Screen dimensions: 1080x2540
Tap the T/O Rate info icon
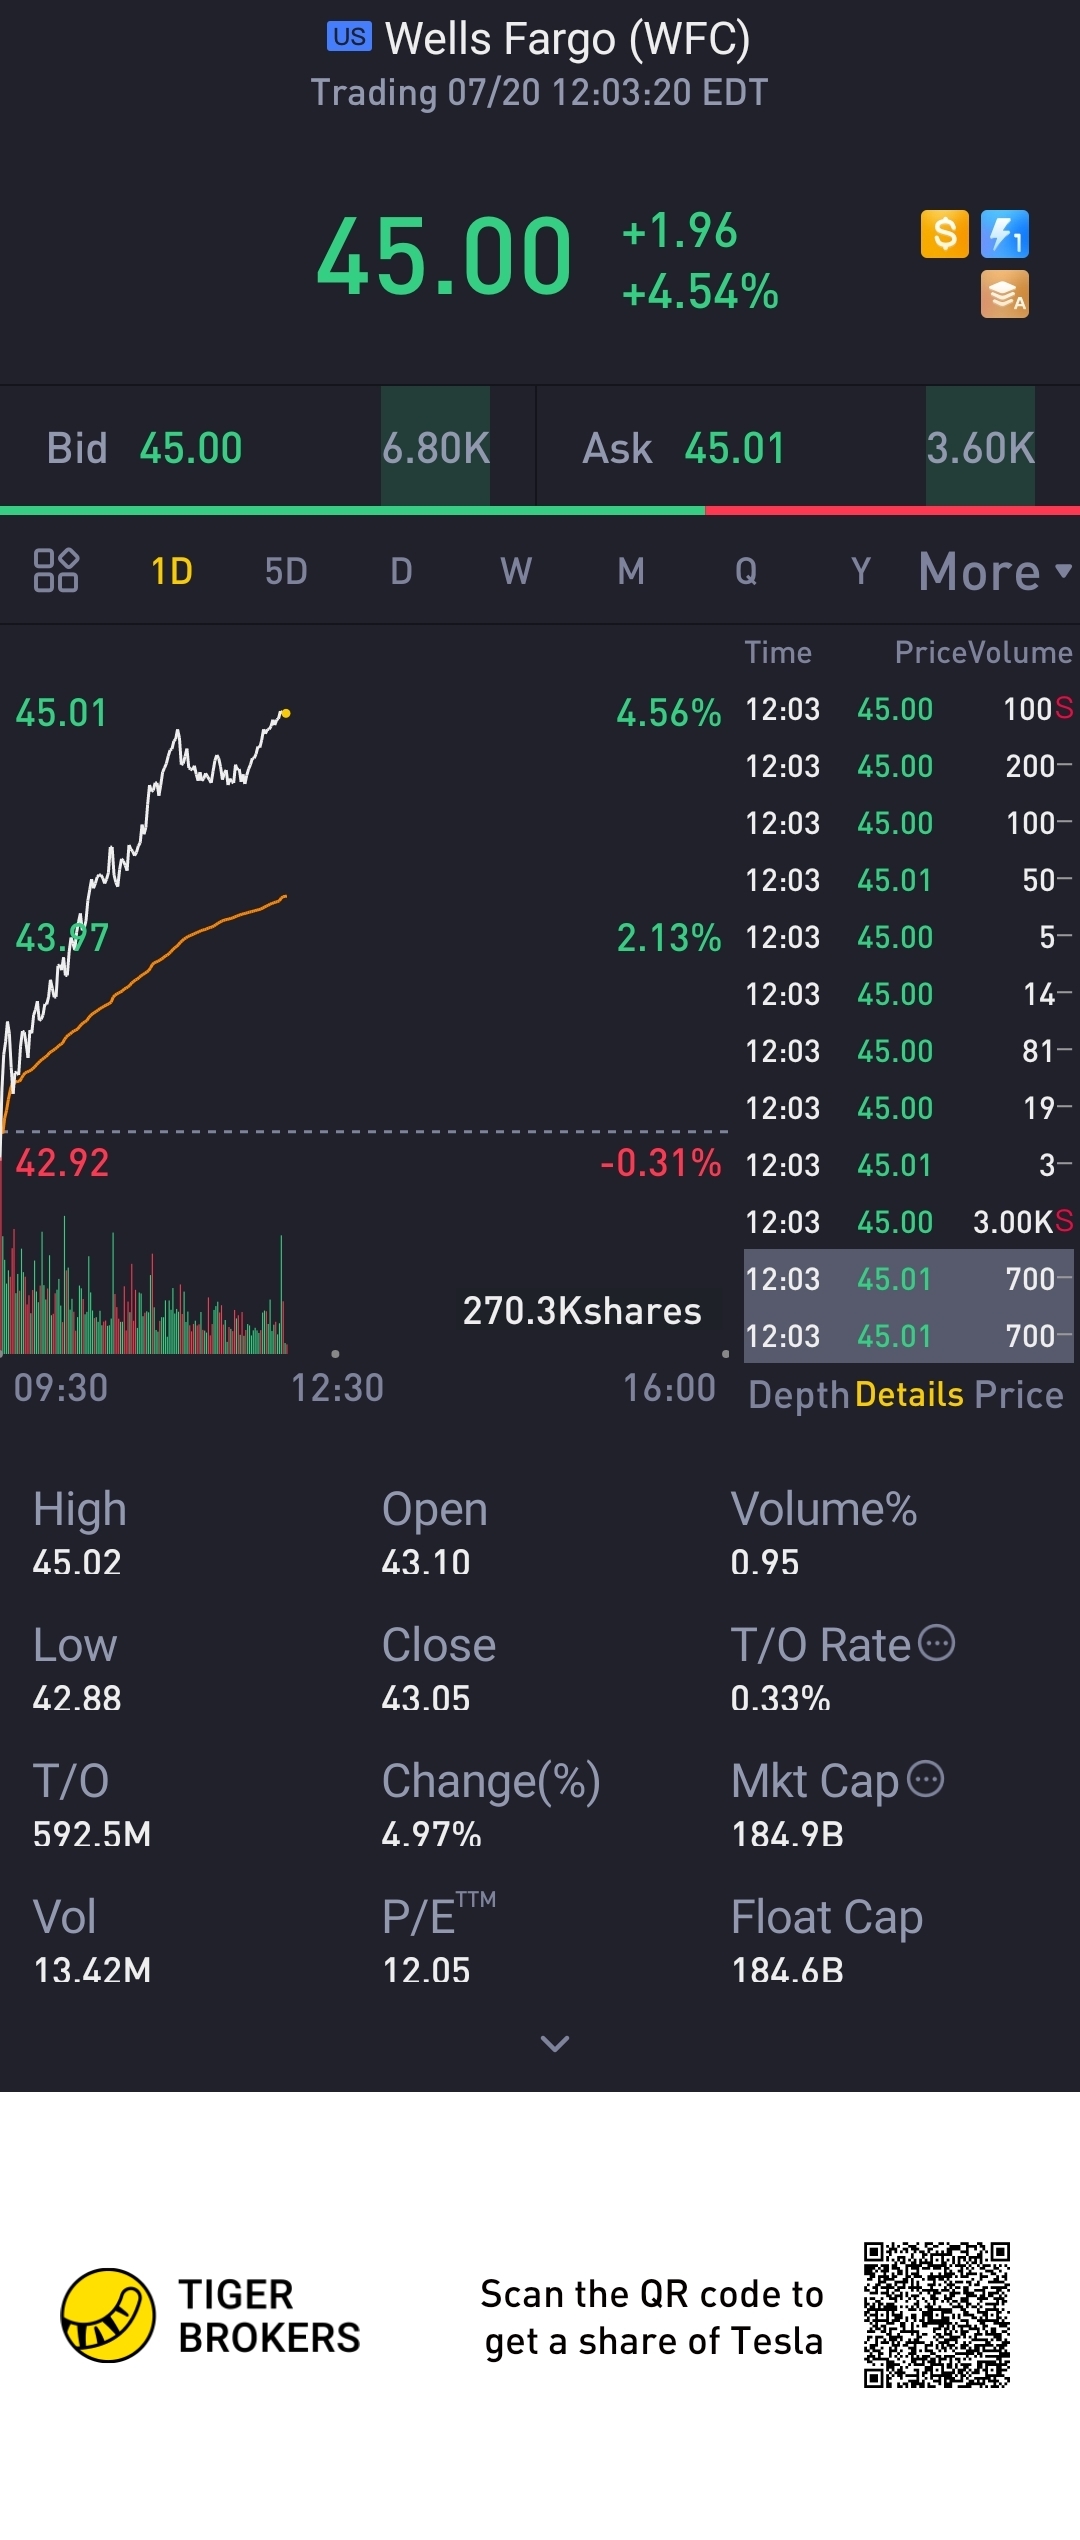[x=937, y=1643]
